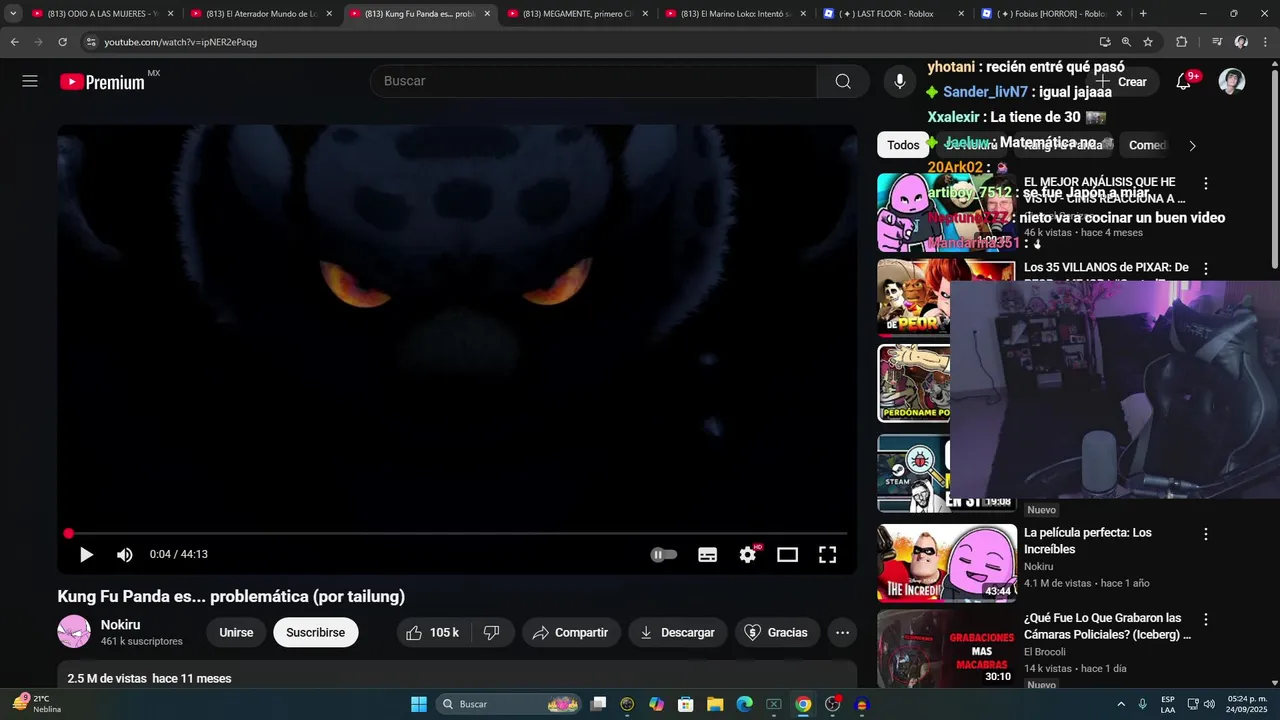The image size is (1280, 720).
Task: Open the tab search dropdown
Action: (13, 14)
